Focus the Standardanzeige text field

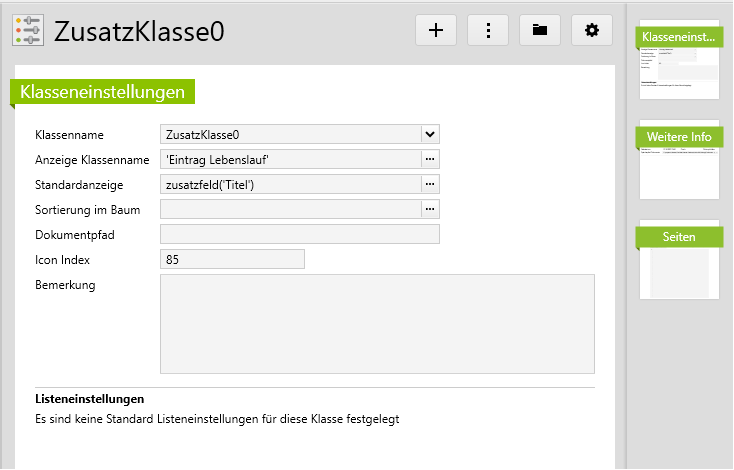[x=290, y=184]
